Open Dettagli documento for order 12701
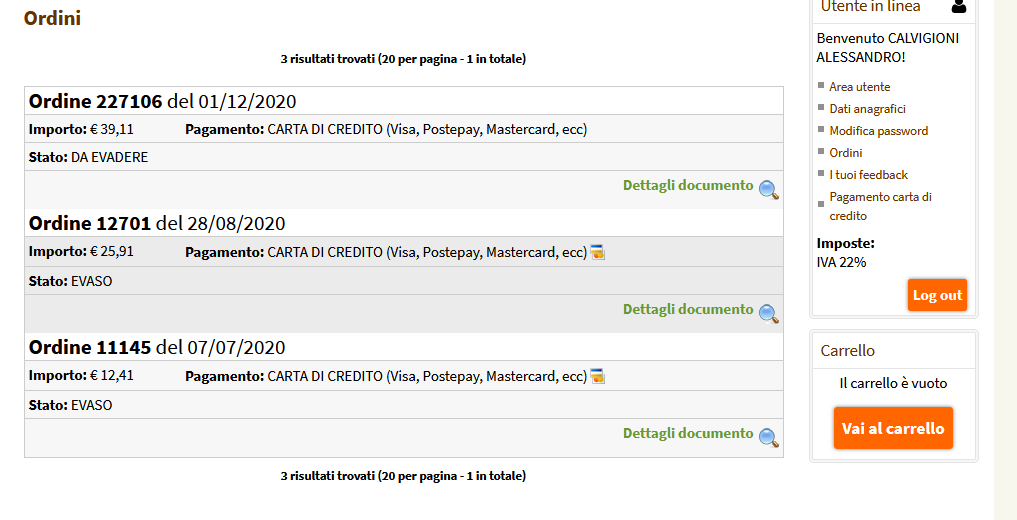This screenshot has width=1017, height=520. (688, 309)
